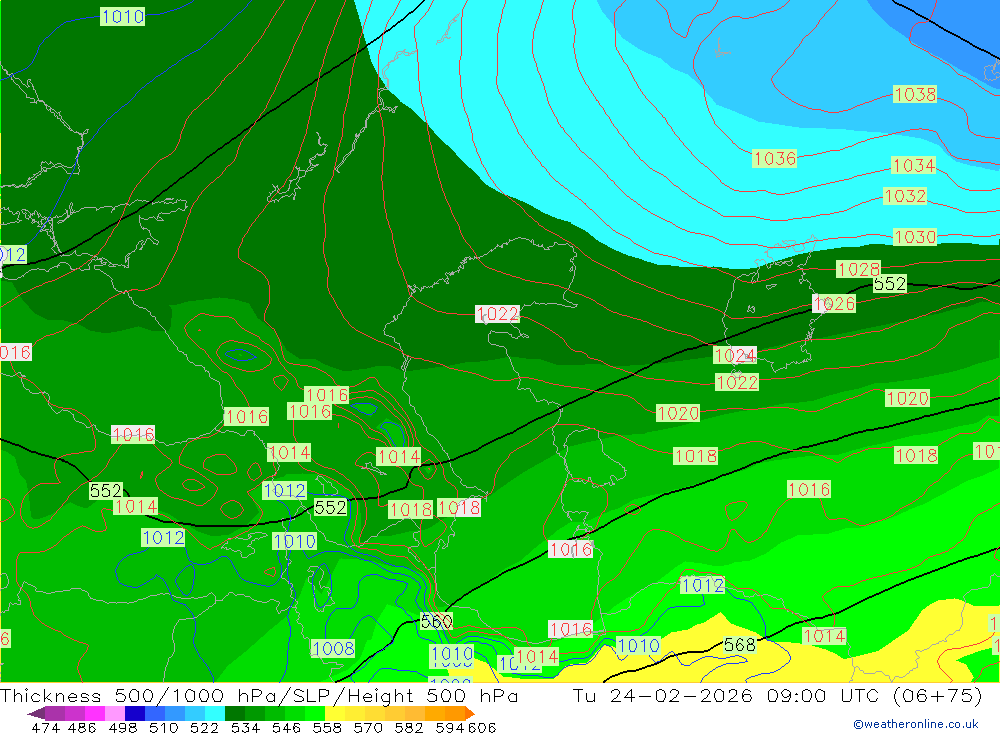Click the legend value 474

click(46, 727)
